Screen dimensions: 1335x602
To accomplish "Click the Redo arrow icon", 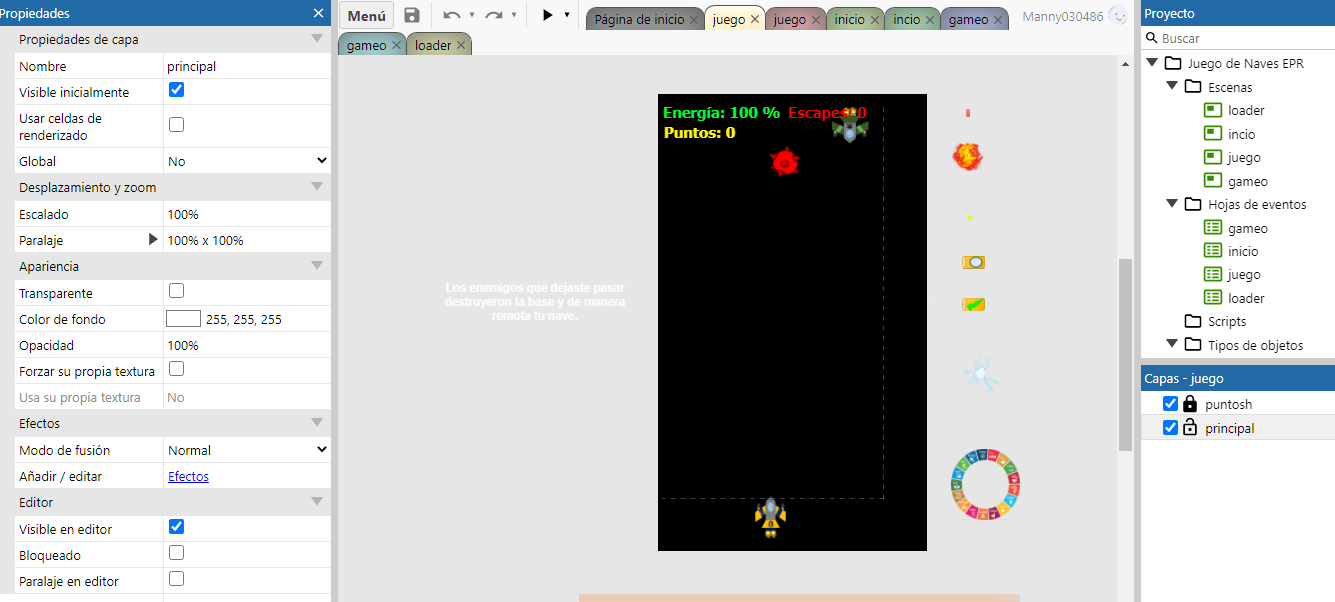I will click(494, 16).
